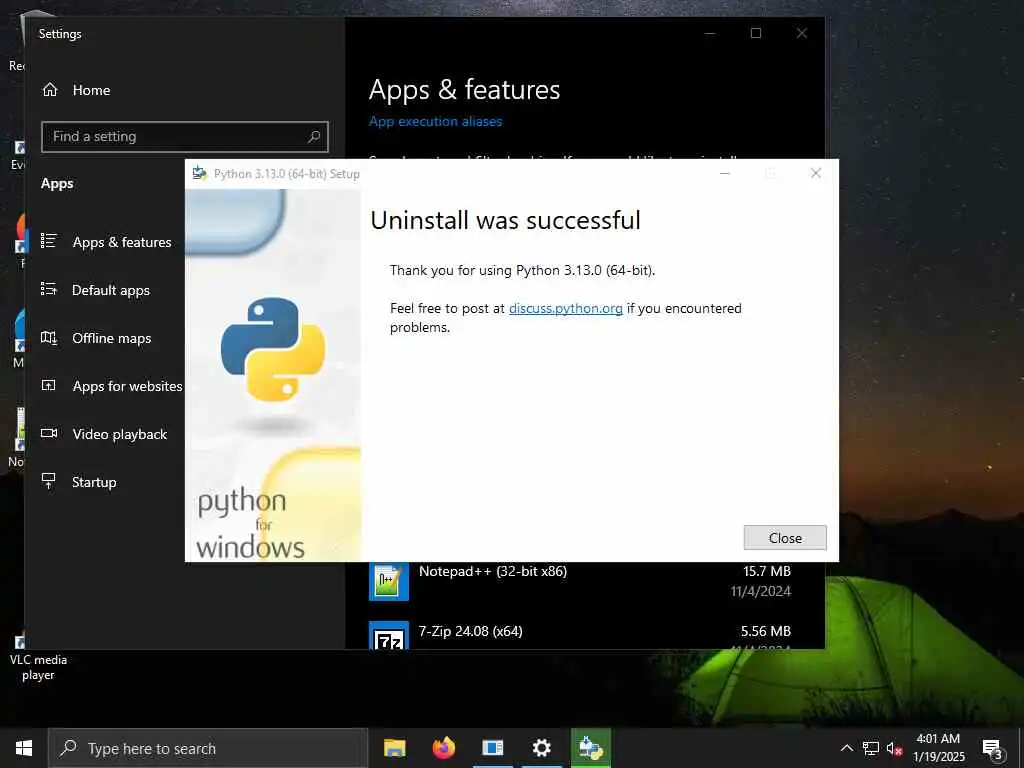Switch to the blue window app in the taskbar
This screenshot has height=768, width=1024.
pyautogui.click(x=492, y=748)
